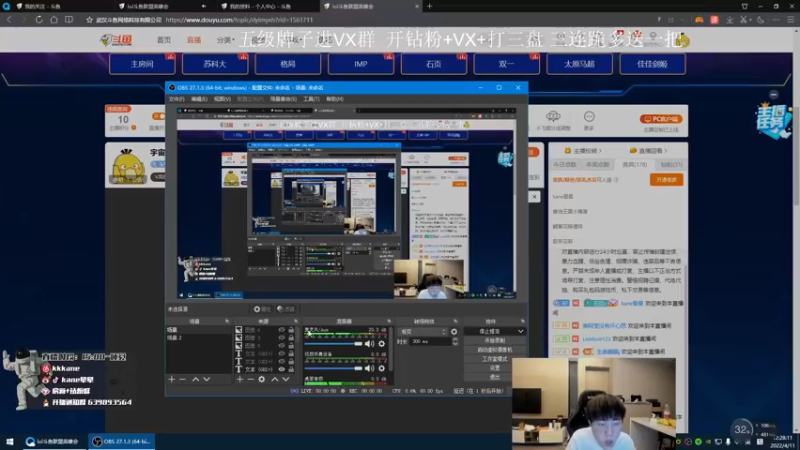The image size is (800, 450).
Task: Open the 工具(T) menu in OBS
Action: tap(311, 99)
